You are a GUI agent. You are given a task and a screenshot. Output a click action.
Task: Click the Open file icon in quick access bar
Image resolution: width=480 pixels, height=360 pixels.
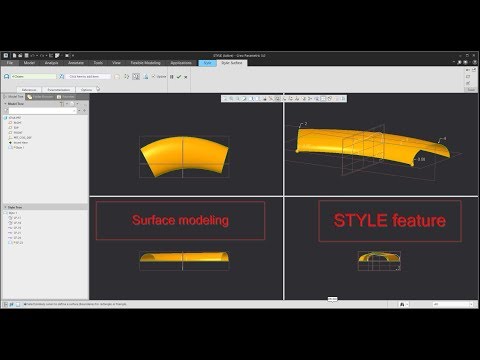tap(20, 55)
